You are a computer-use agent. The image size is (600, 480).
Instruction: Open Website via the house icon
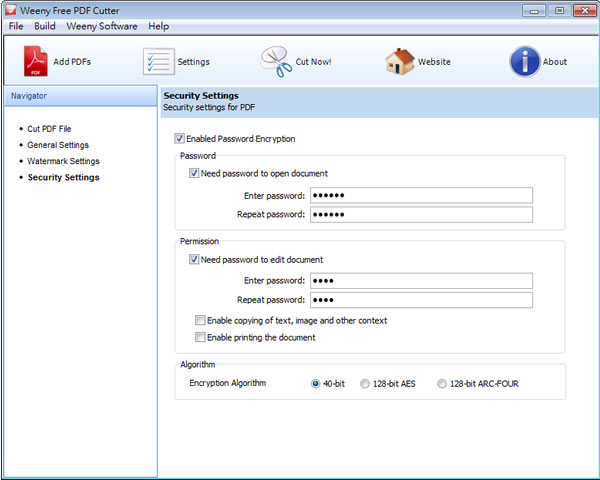tap(400, 61)
